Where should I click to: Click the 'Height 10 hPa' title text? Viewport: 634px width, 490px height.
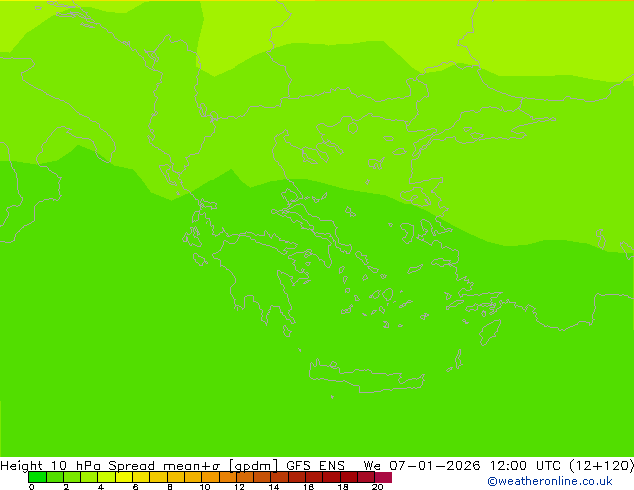(51, 466)
